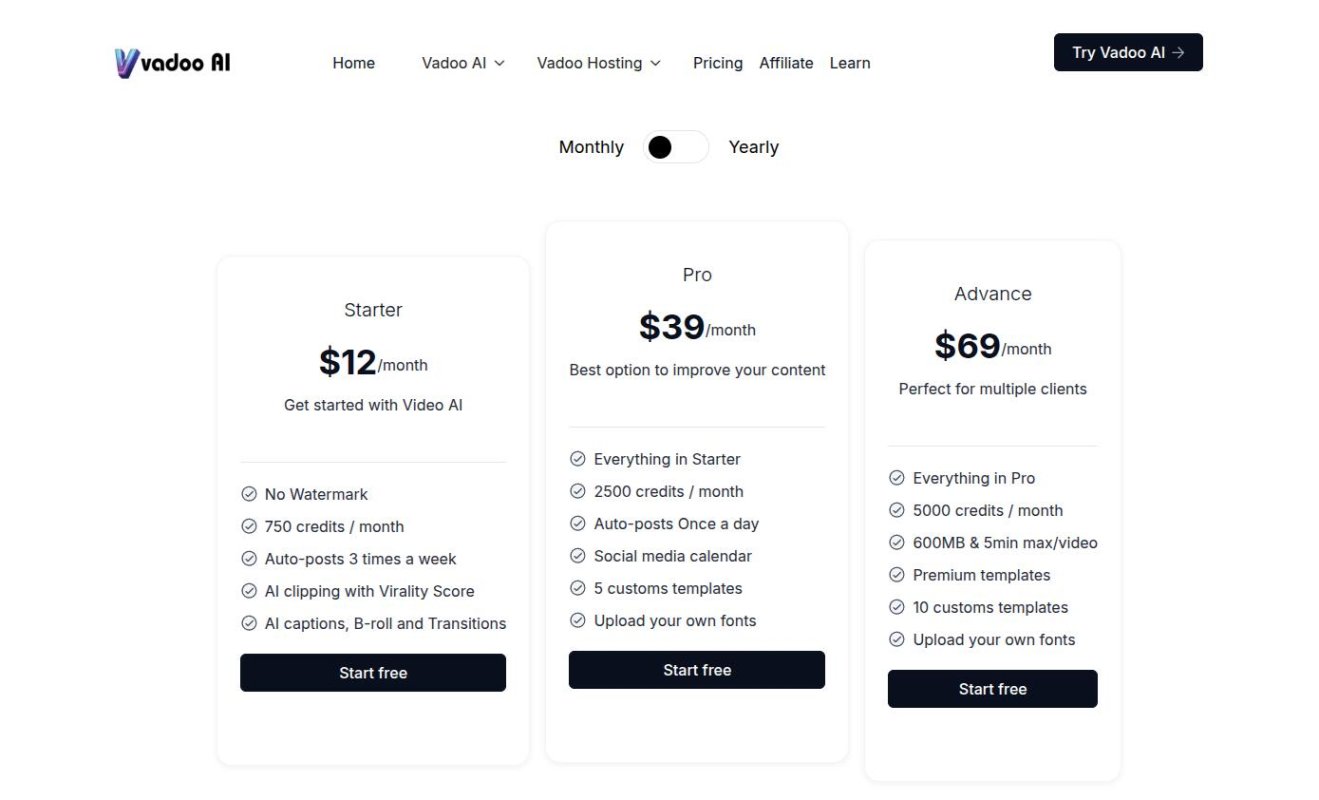
Task: Expand the Vadoo Hosting dropdown menu
Action: (x=599, y=63)
